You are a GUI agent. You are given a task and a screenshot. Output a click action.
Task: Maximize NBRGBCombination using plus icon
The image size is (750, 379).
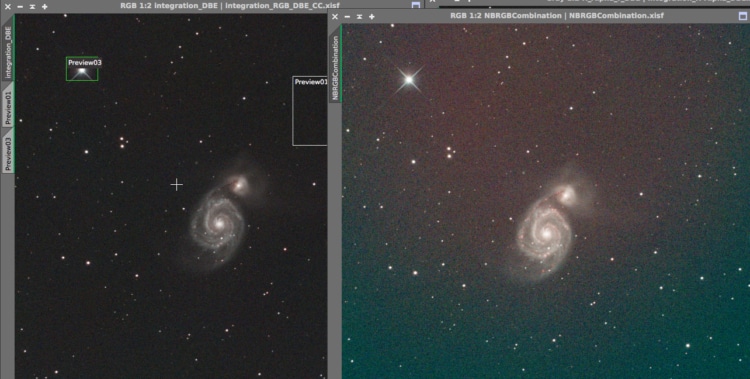[x=372, y=16]
